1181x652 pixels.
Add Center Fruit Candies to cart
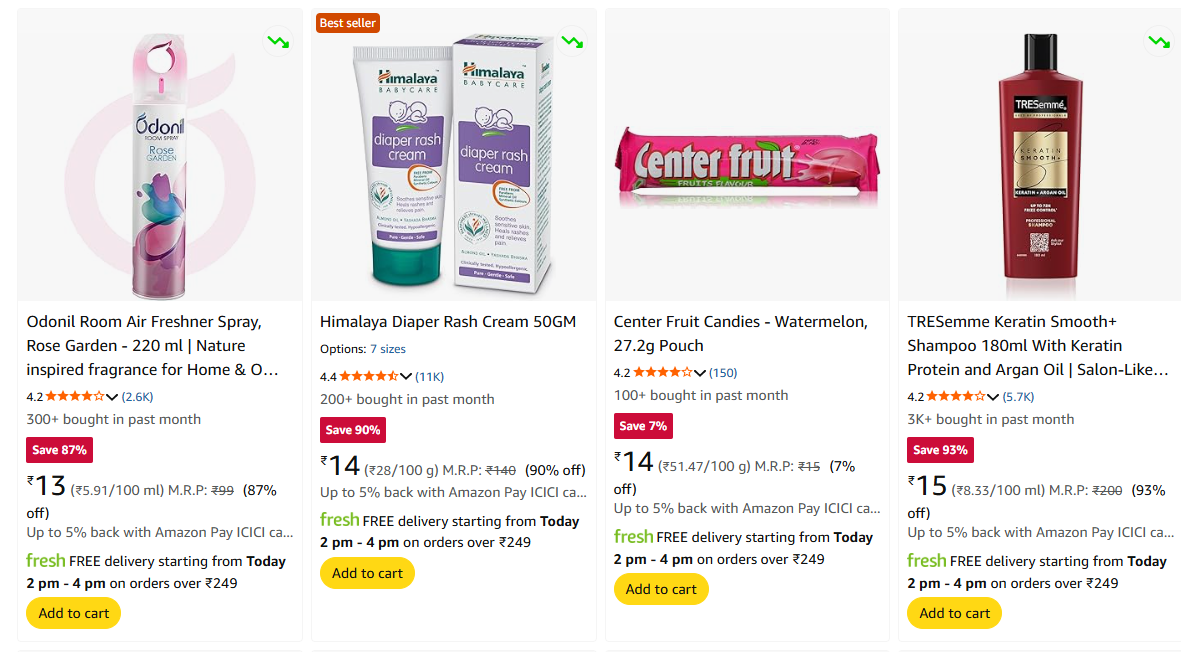tap(661, 589)
